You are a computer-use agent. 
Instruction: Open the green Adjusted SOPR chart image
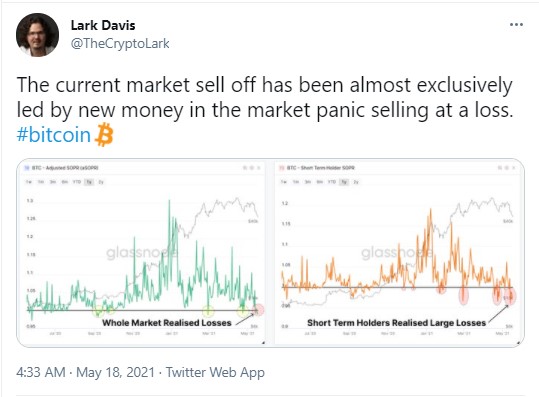pyautogui.click(x=141, y=253)
